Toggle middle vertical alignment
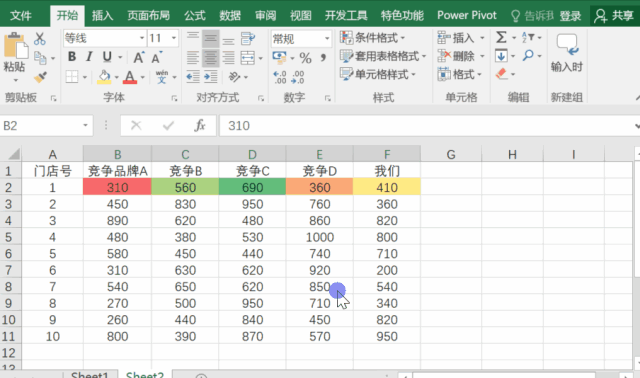The image size is (640, 378). pyautogui.click(x=211, y=39)
